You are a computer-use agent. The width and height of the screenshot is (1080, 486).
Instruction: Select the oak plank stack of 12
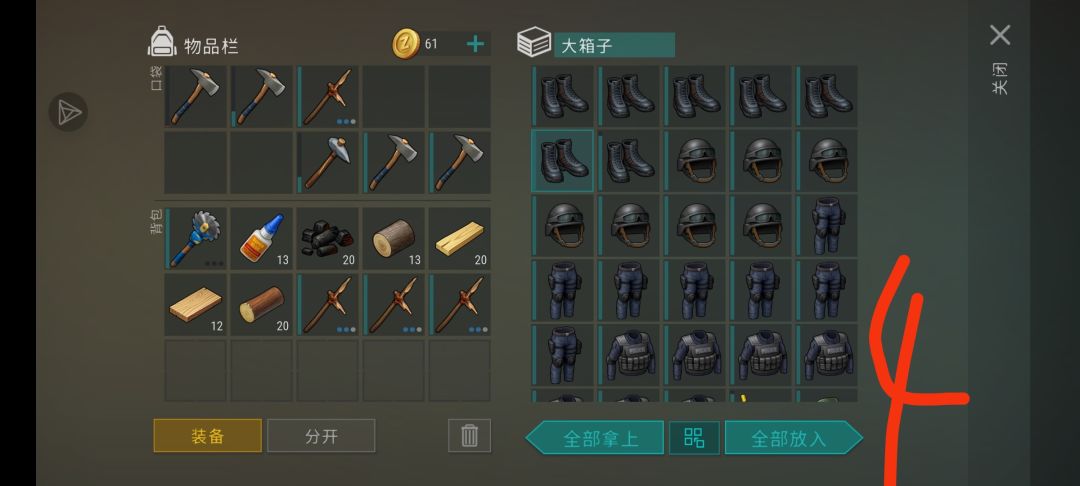[x=195, y=304]
